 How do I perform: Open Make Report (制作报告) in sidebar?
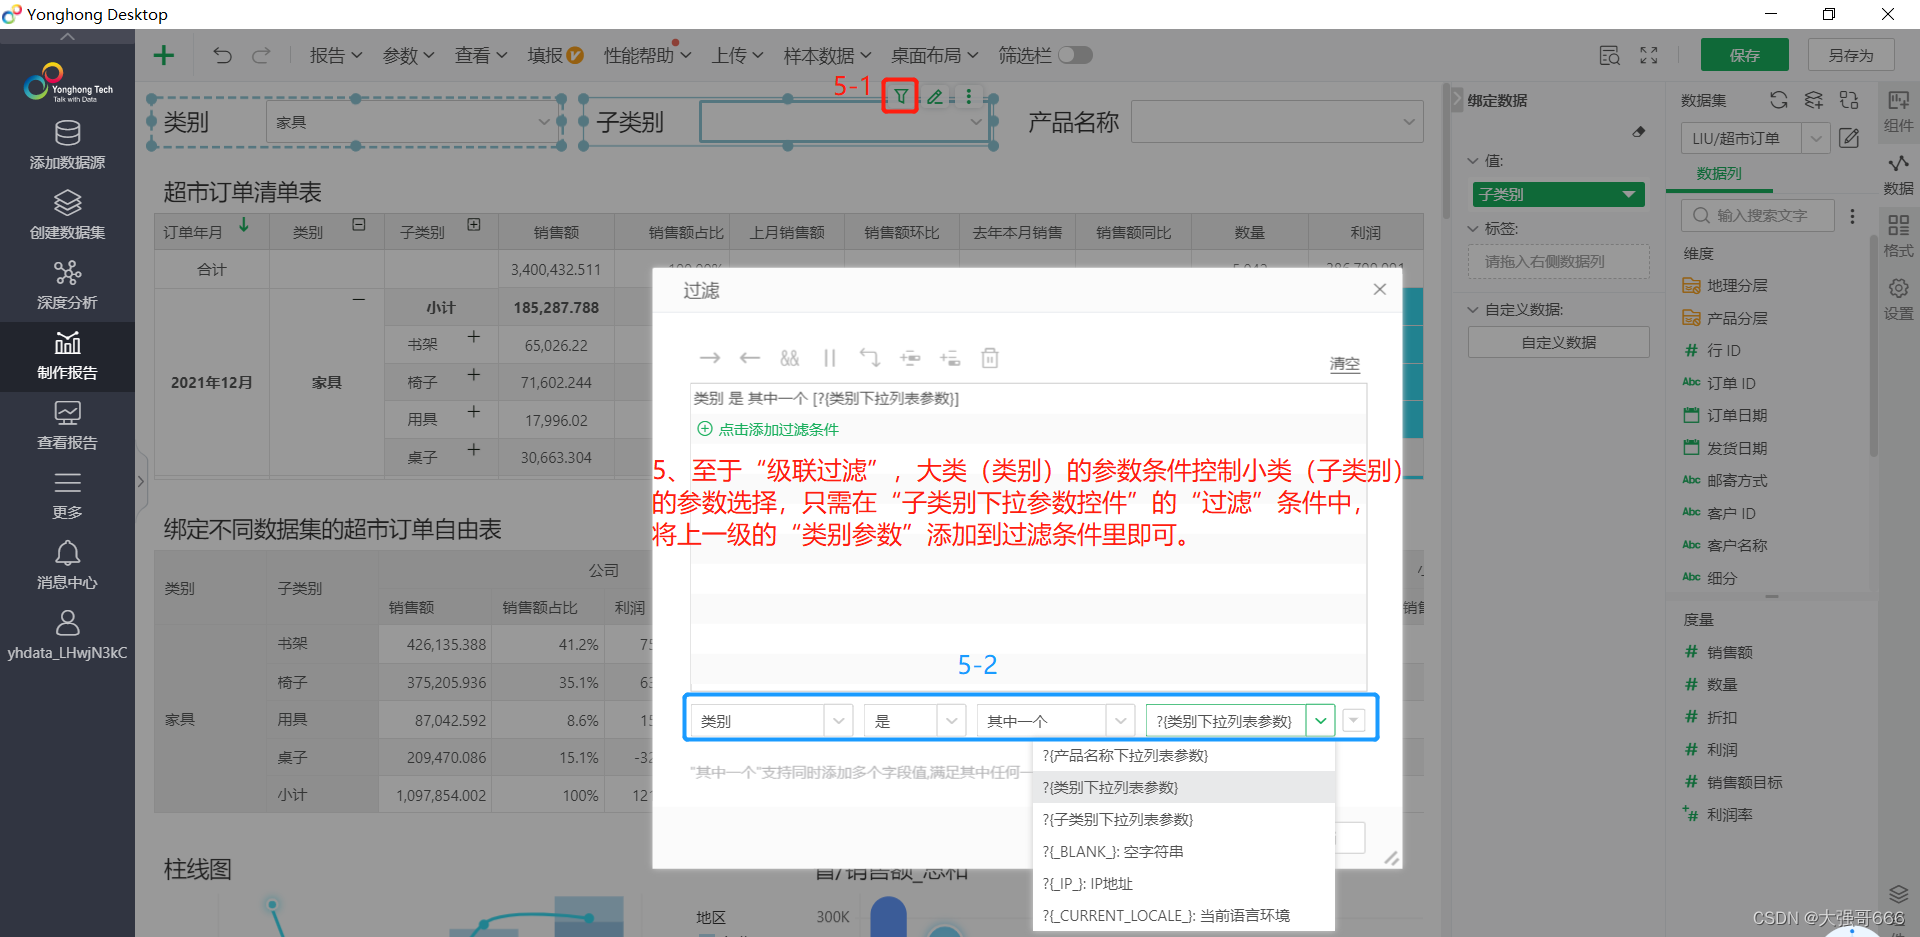click(67, 356)
